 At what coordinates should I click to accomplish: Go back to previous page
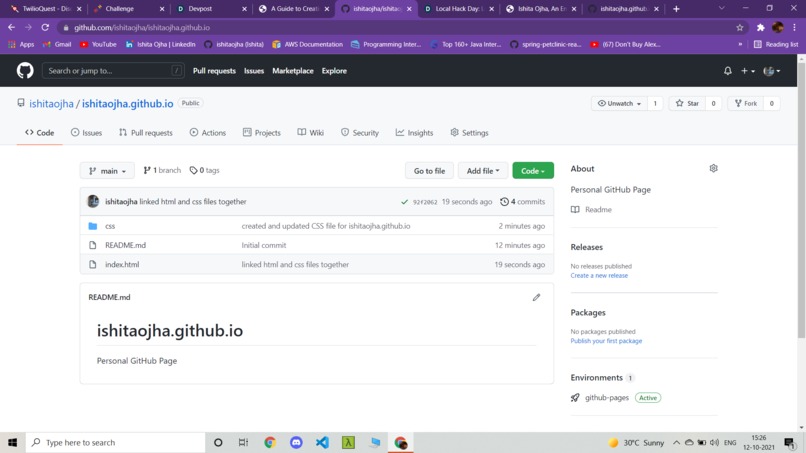tap(11, 27)
